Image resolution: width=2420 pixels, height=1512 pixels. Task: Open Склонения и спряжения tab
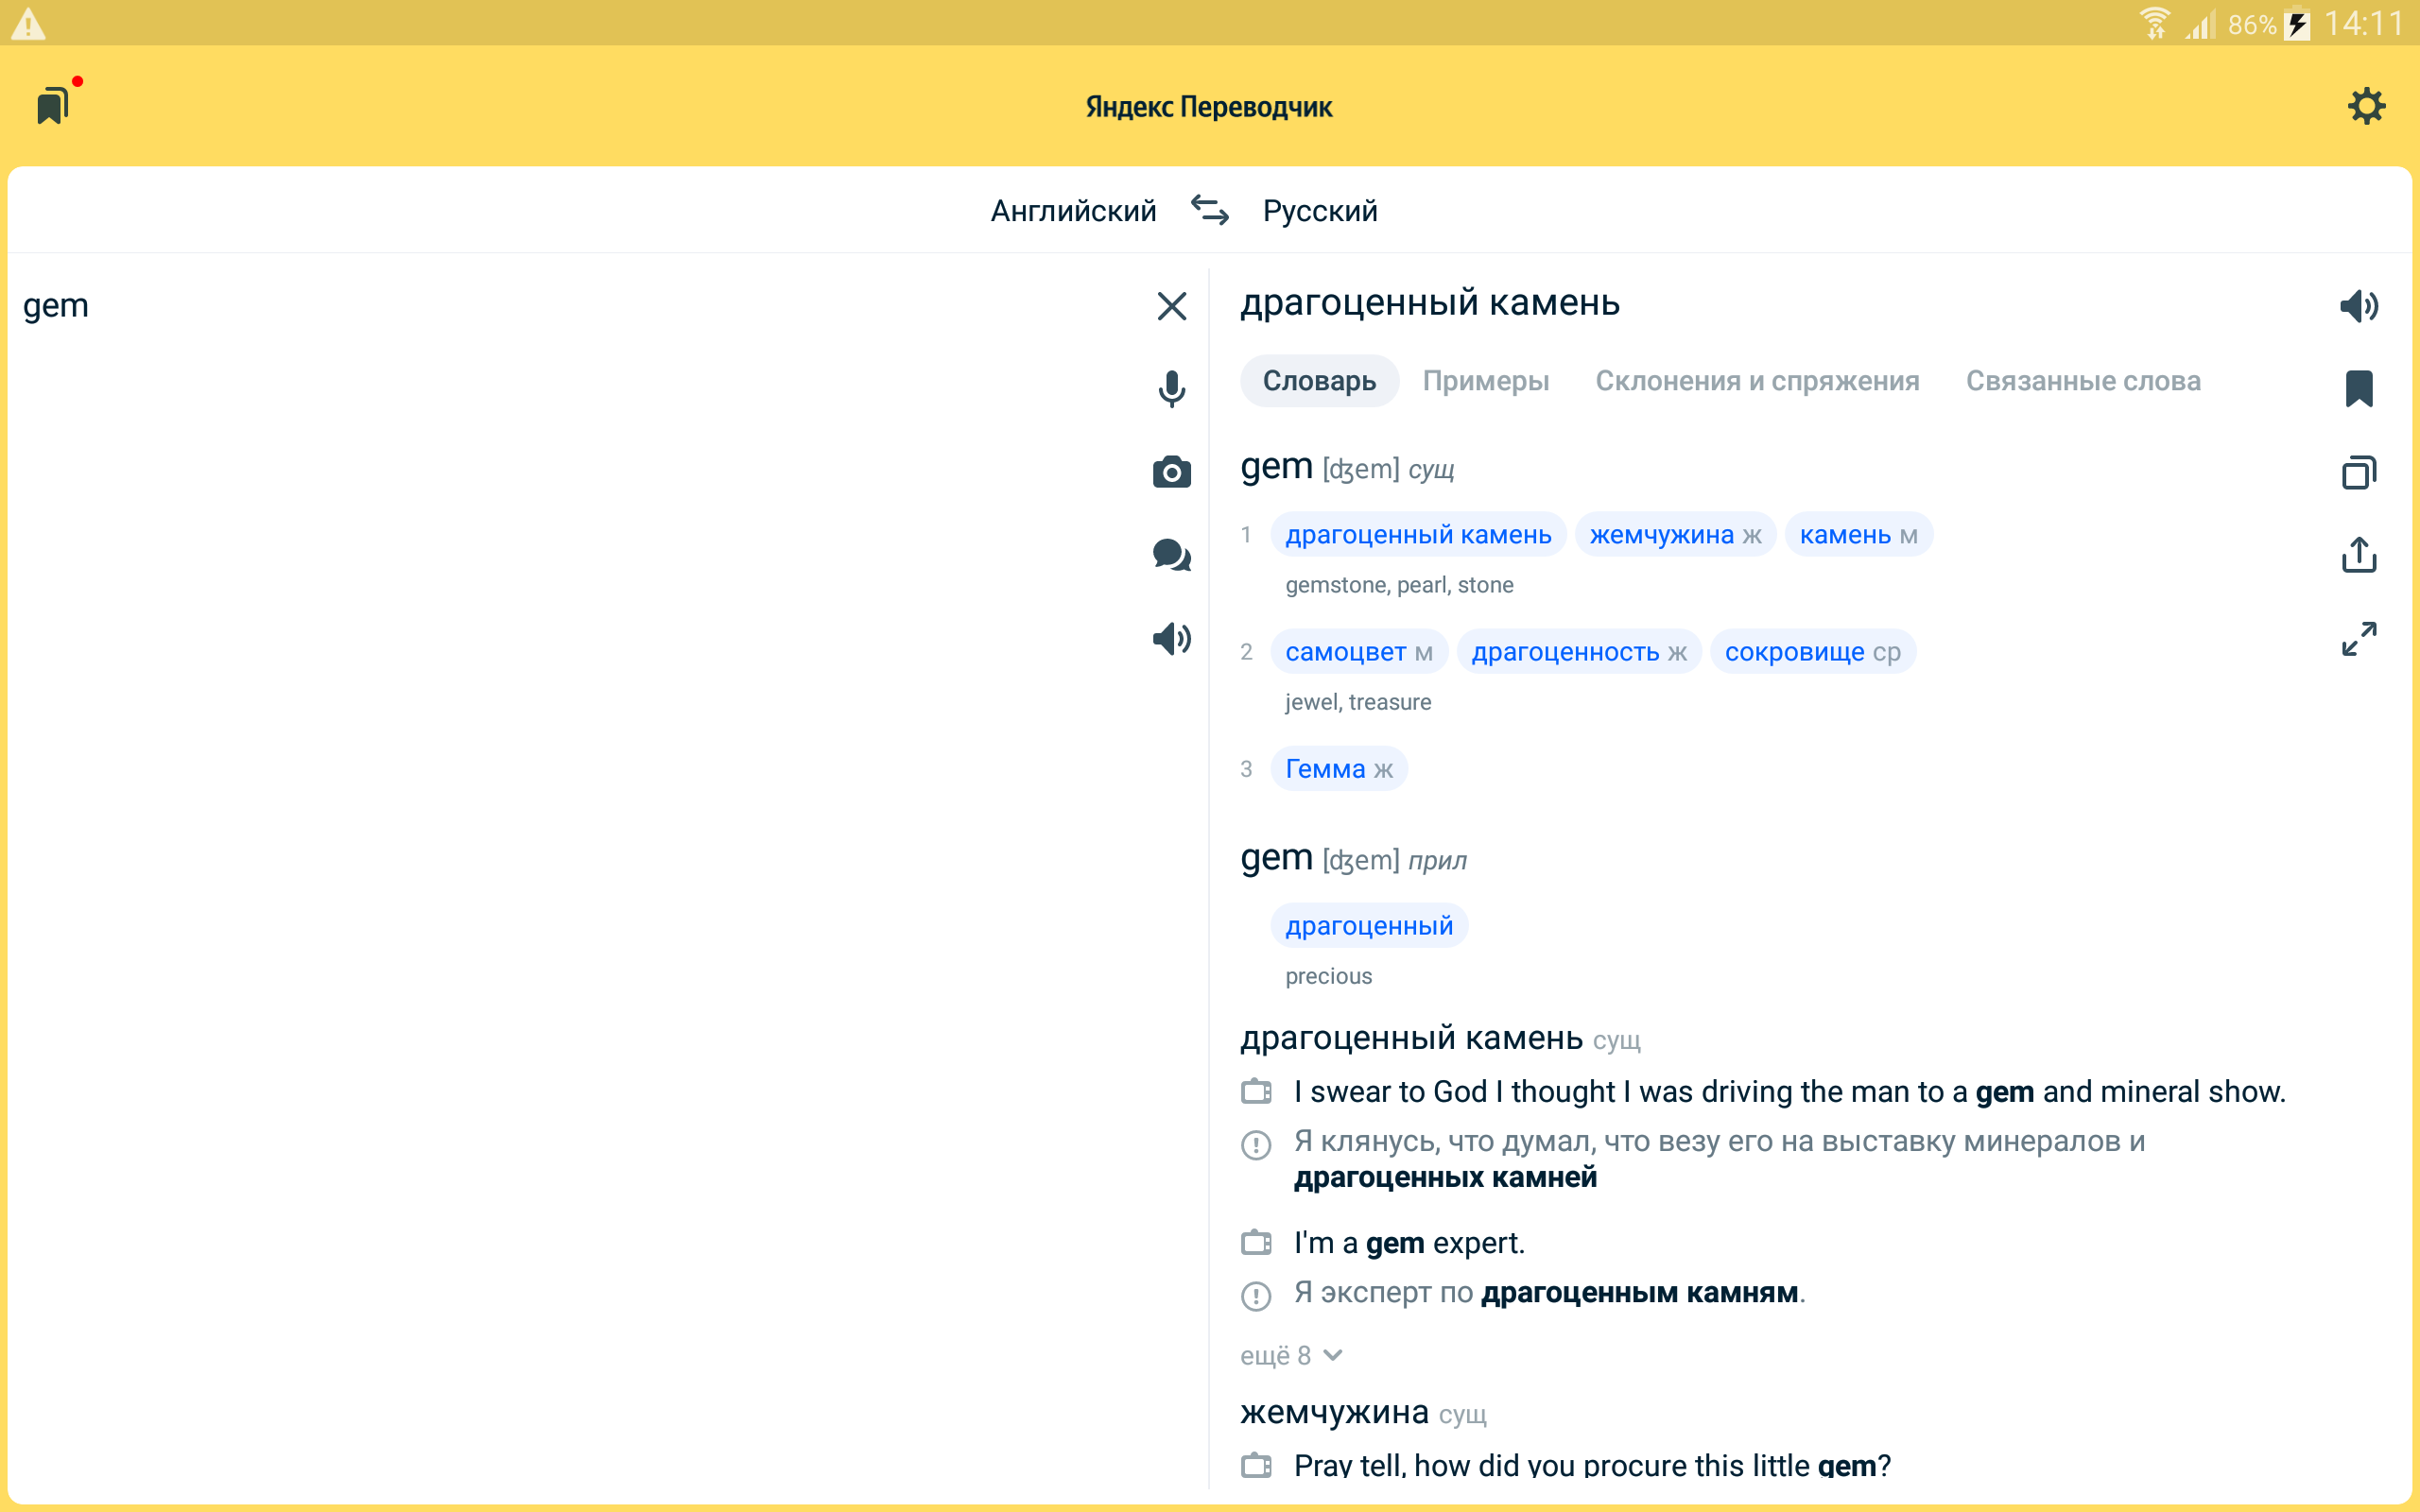(1756, 381)
